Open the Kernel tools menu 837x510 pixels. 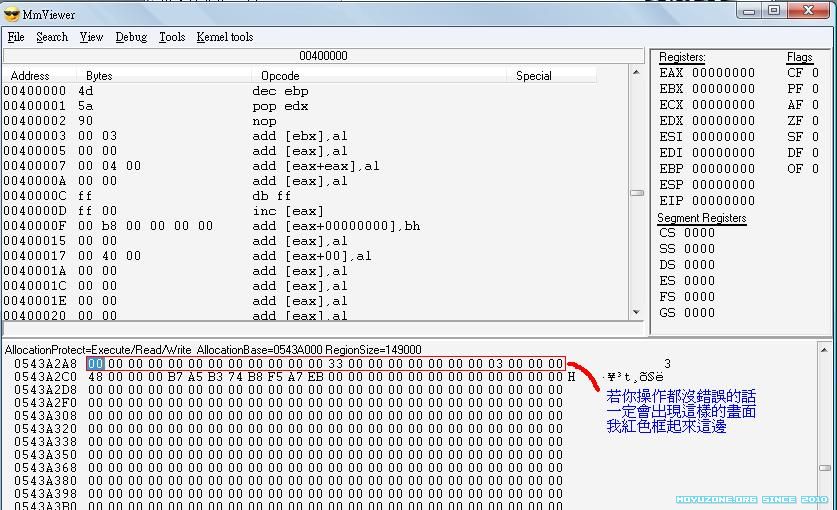tap(225, 37)
